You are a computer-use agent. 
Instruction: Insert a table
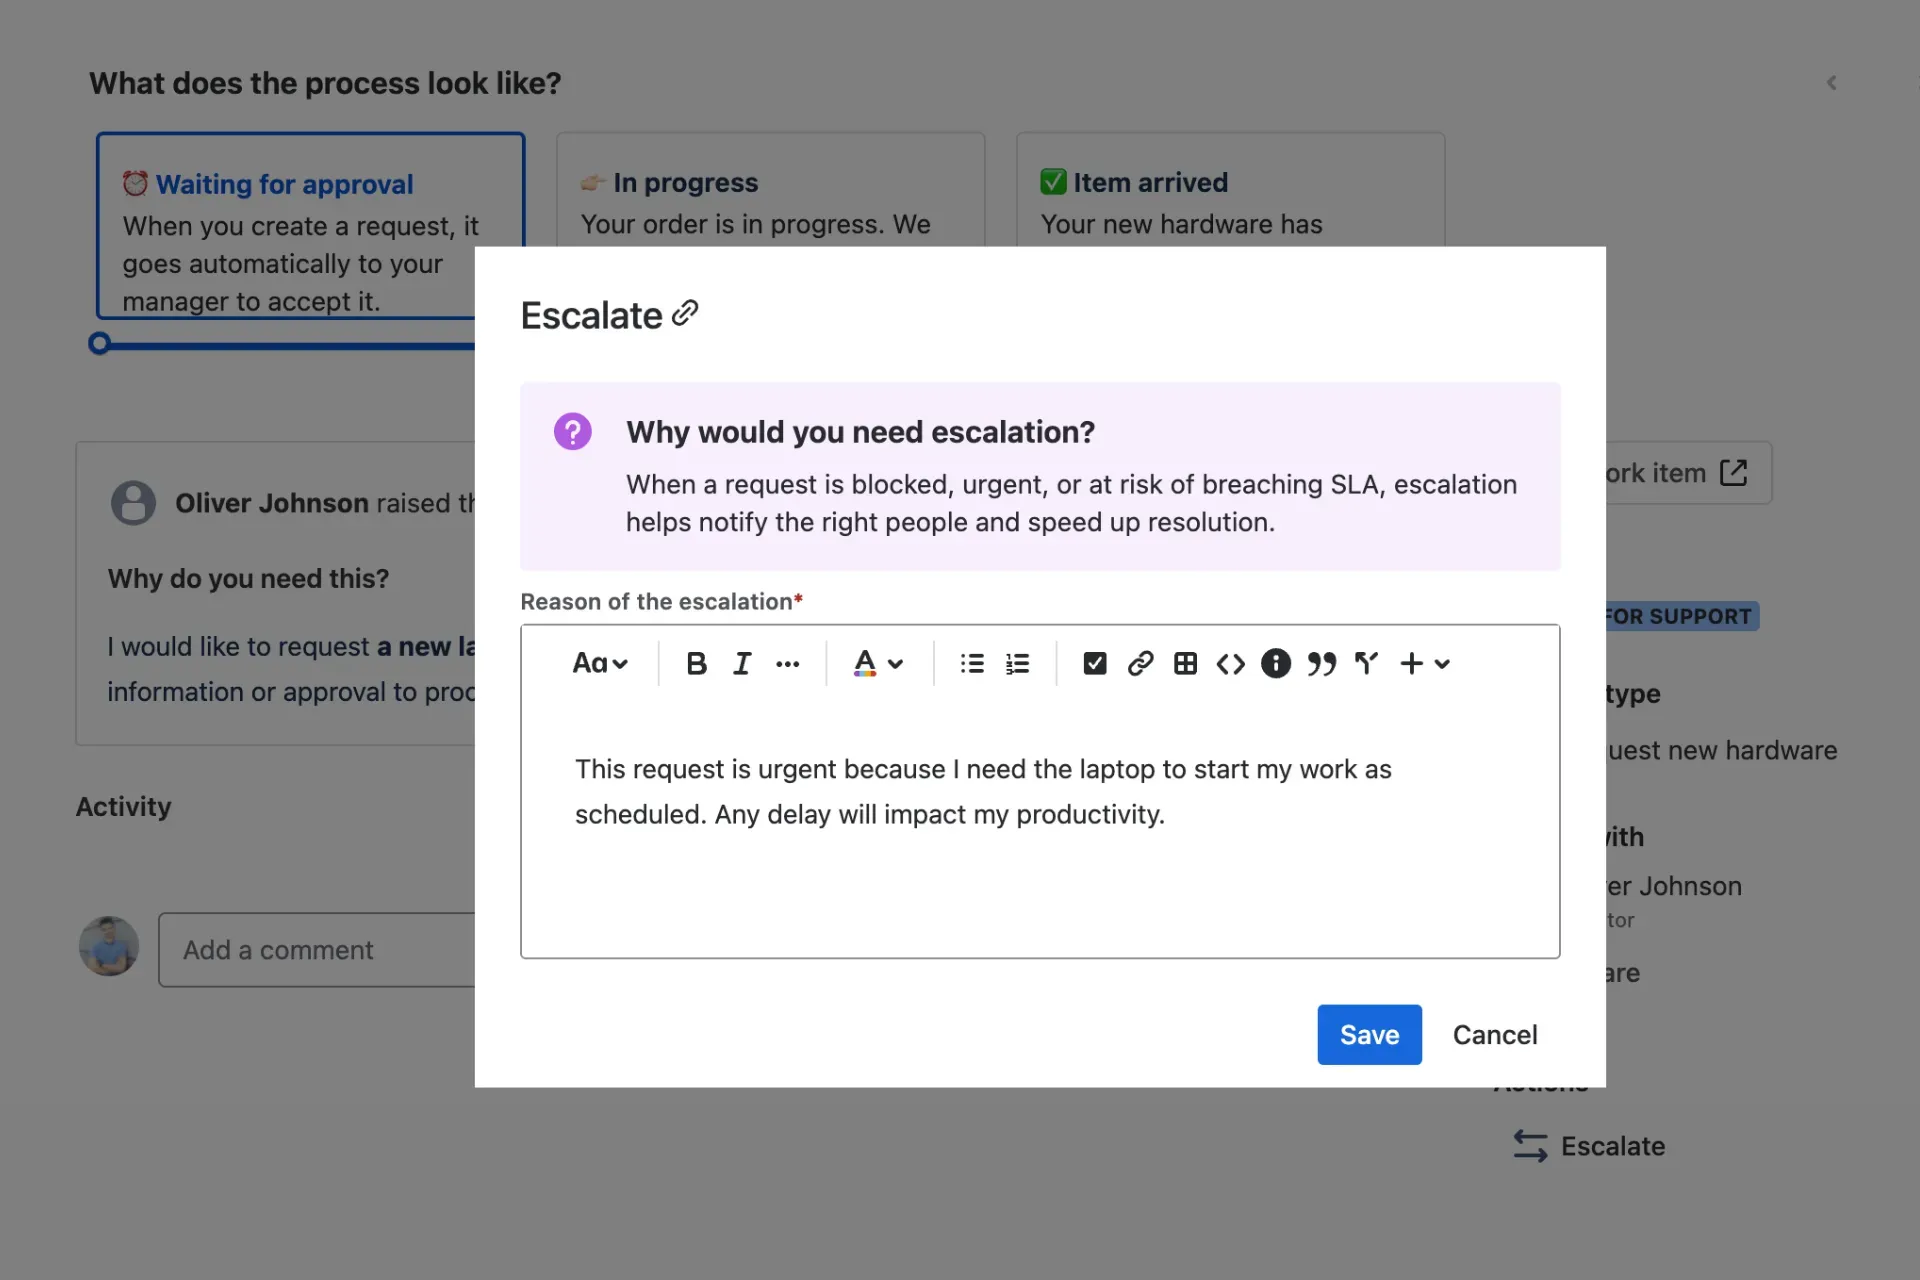click(x=1185, y=663)
